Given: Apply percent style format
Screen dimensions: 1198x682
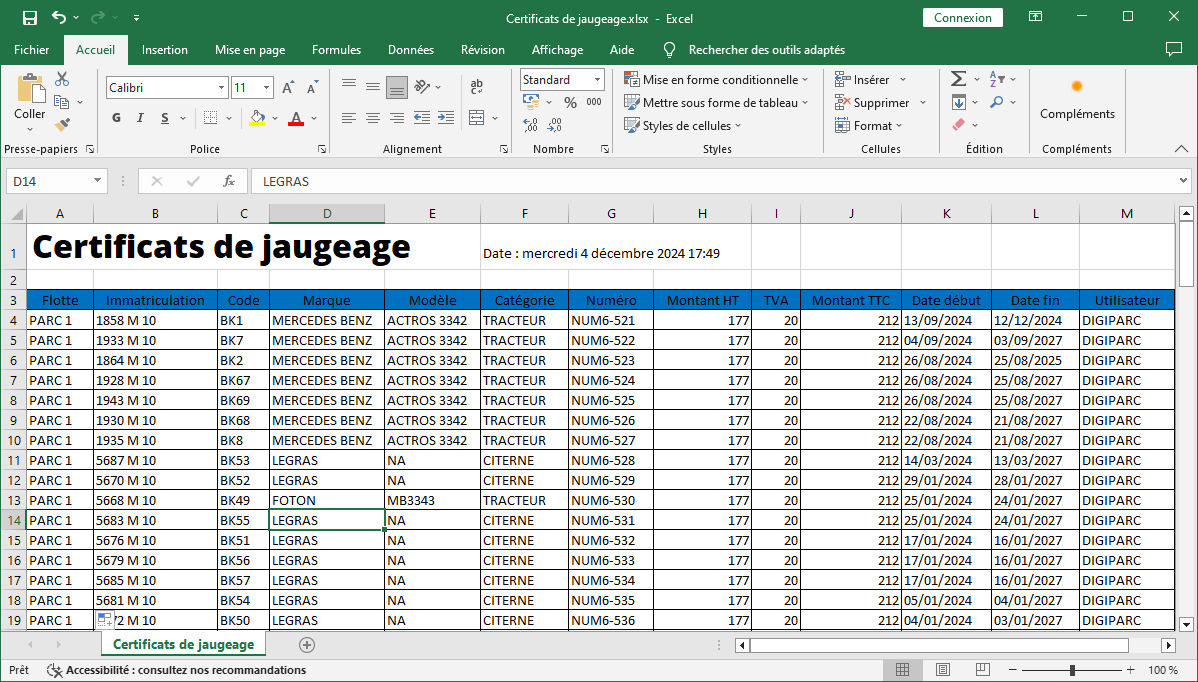Looking at the screenshot, I should tap(571, 102).
